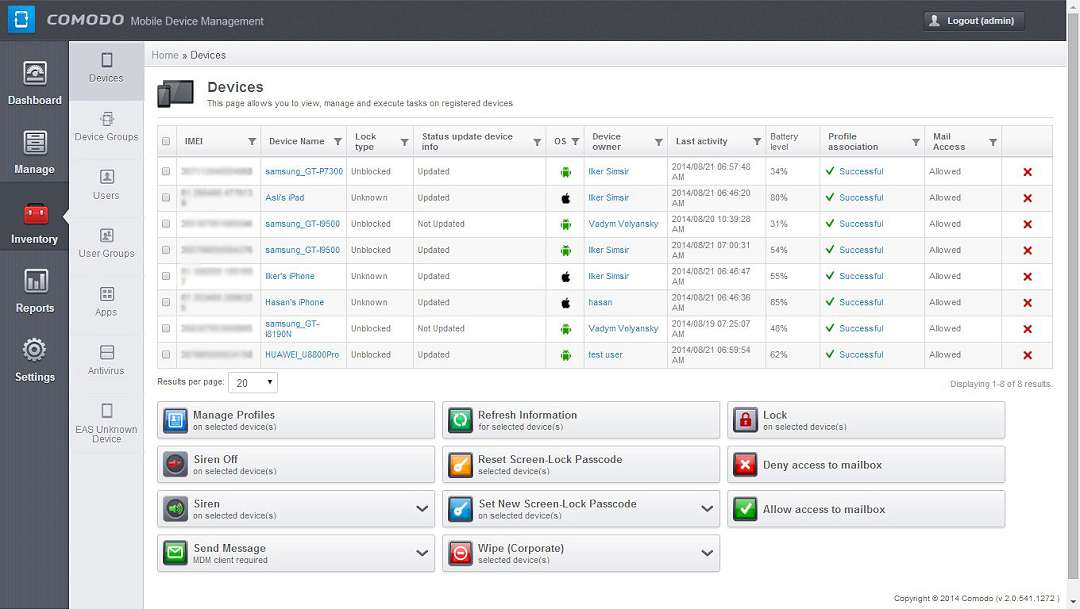Click Reset Screen-Lock Passcode button

[x=581, y=464]
